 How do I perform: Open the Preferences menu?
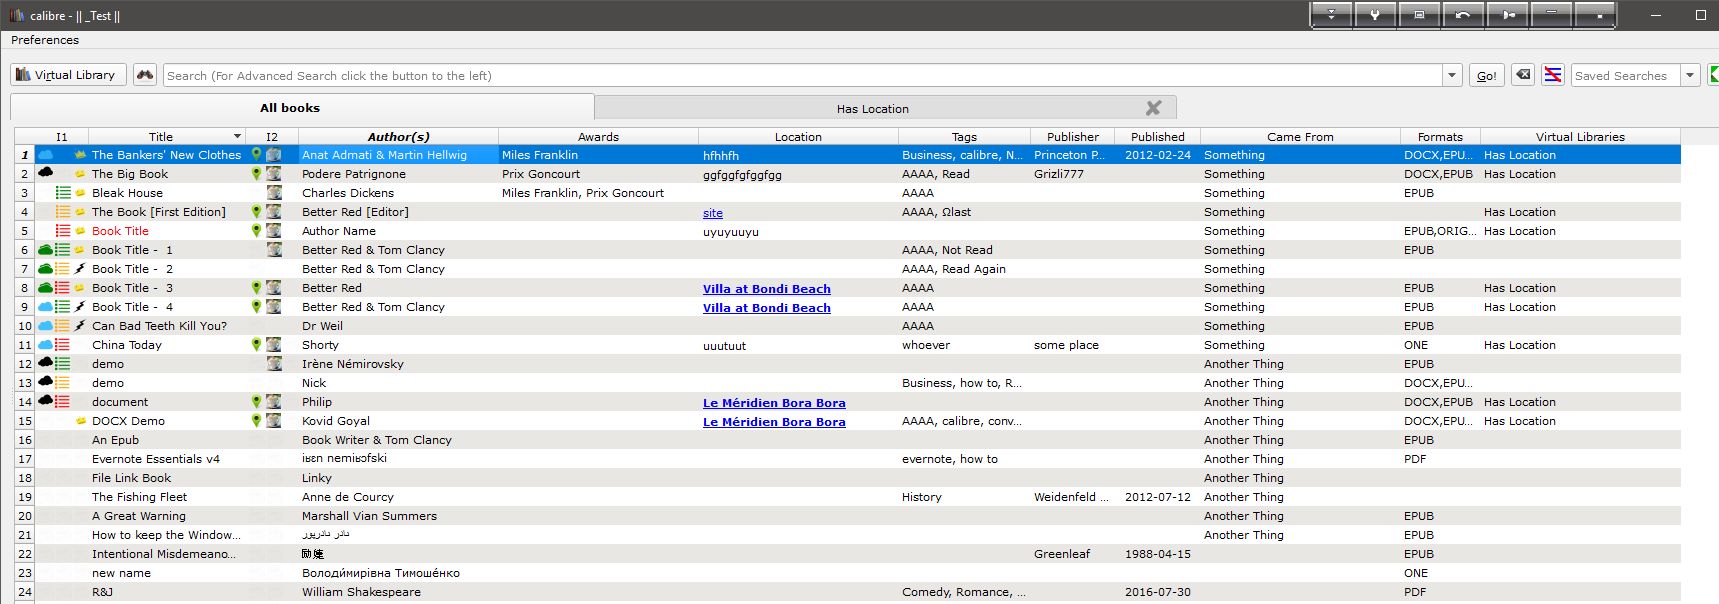pos(45,40)
